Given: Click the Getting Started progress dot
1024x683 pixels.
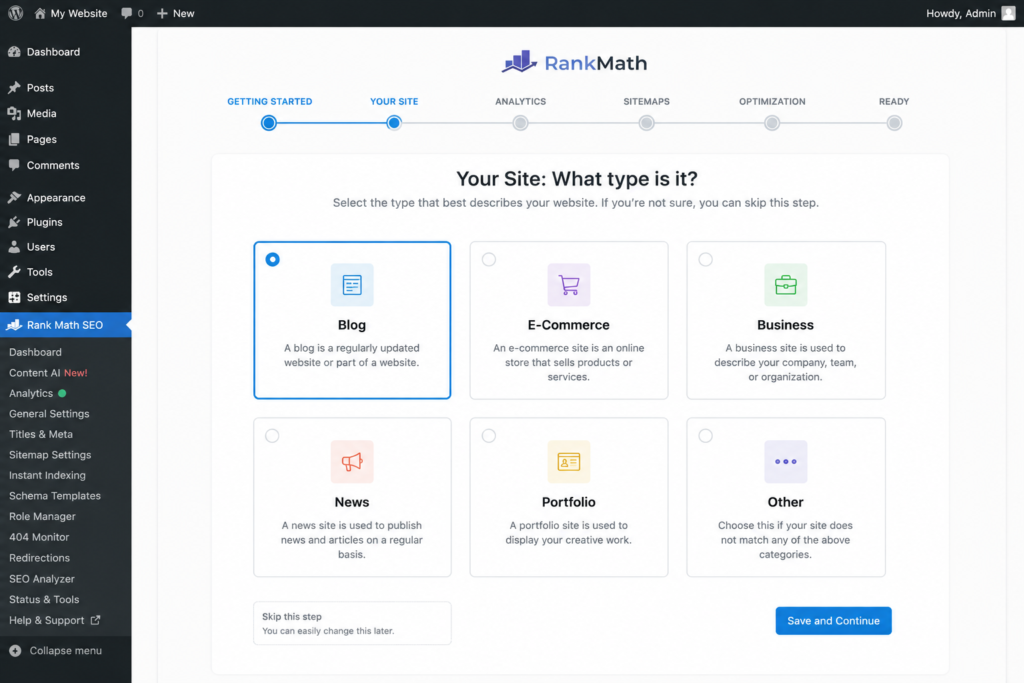Looking at the screenshot, I should tap(268, 123).
